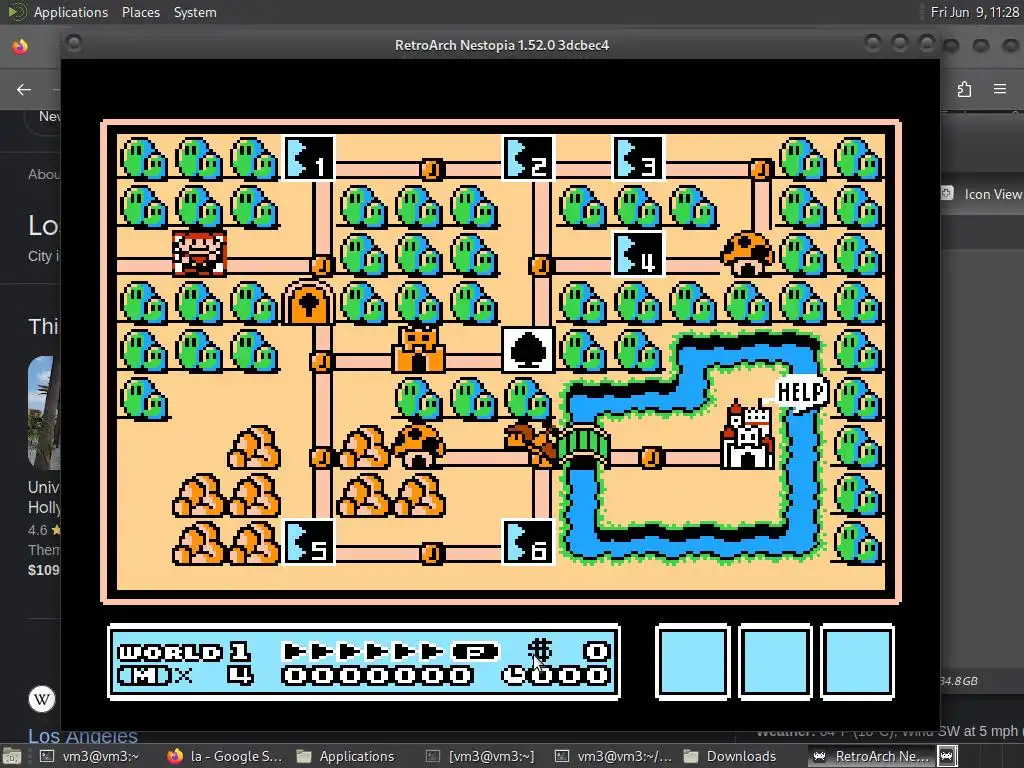Click the mini fortress on the map

coord(418,348)
